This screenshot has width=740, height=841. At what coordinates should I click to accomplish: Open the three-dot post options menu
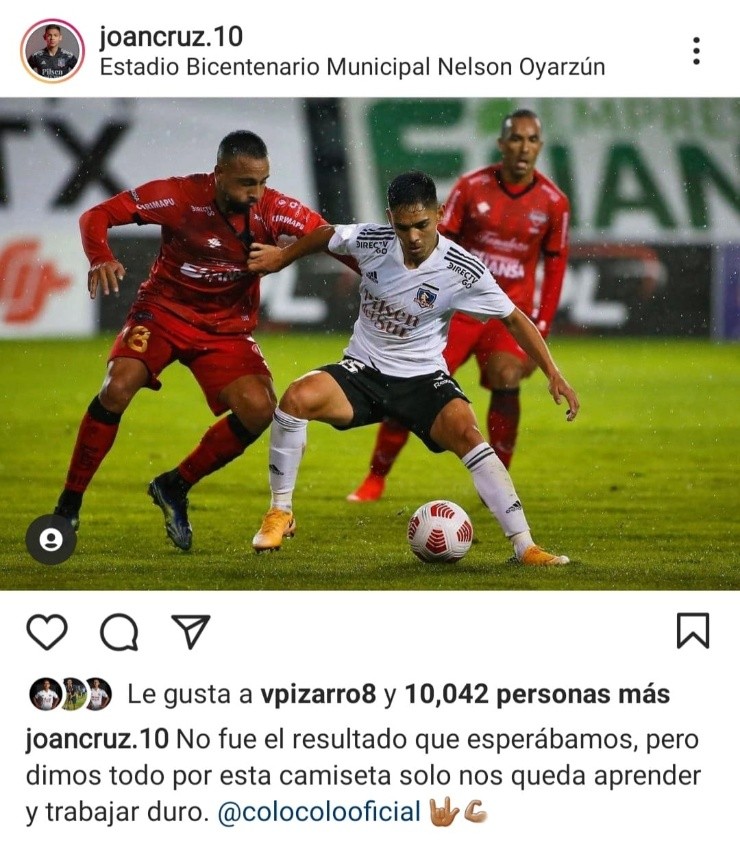click(696, 51)
